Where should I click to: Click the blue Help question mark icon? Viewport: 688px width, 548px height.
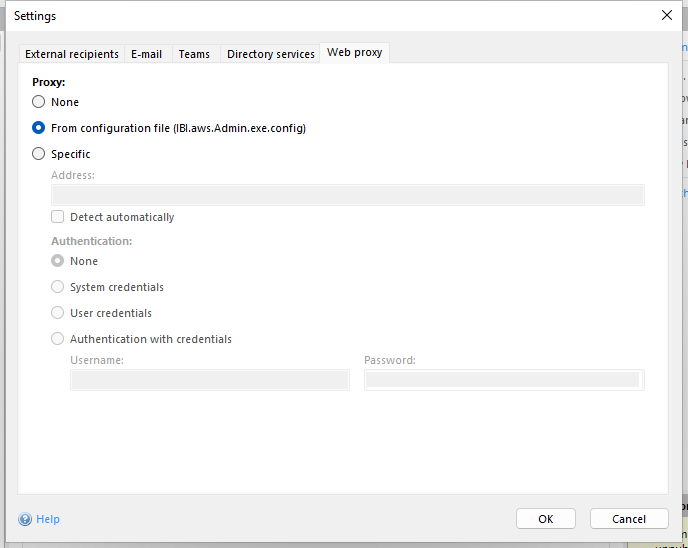(25, 519)
